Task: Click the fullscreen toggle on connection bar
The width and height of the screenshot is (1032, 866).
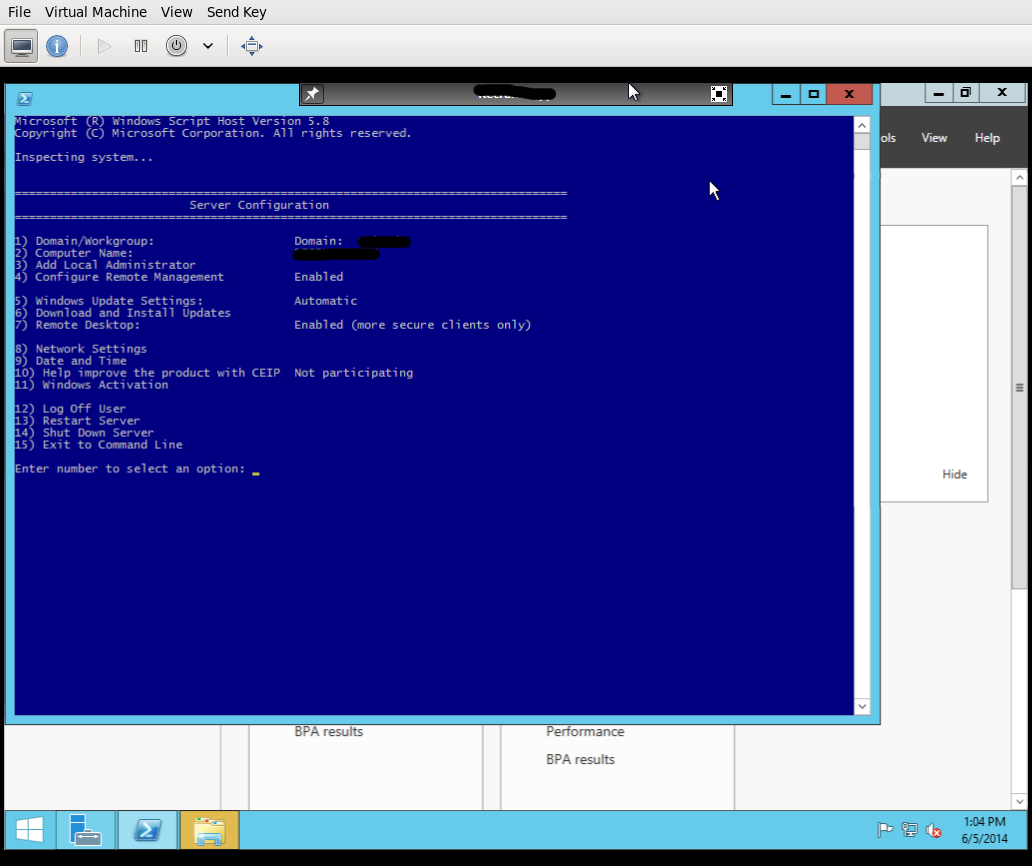Action: pyautogui.click(x=719, y=94)
